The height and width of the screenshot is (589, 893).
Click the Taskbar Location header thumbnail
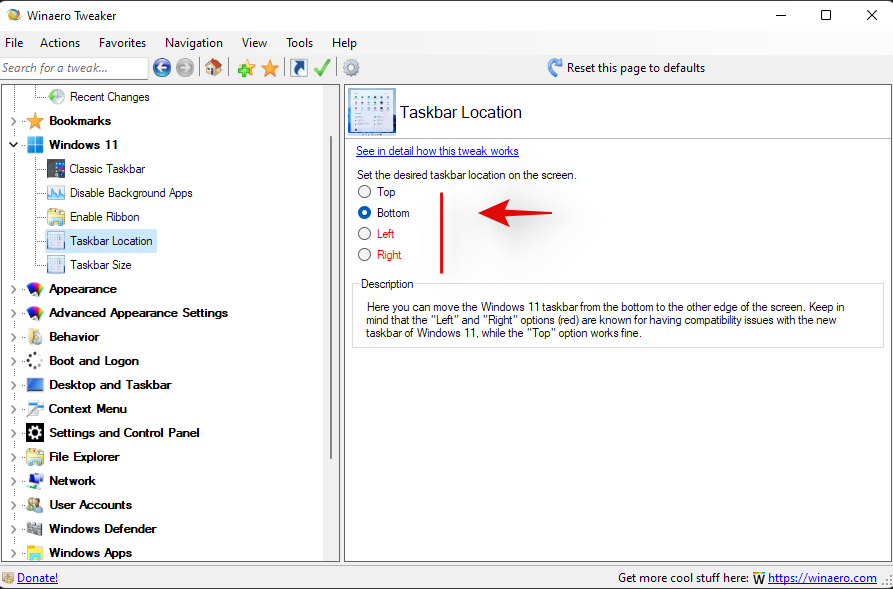[372, 112]
